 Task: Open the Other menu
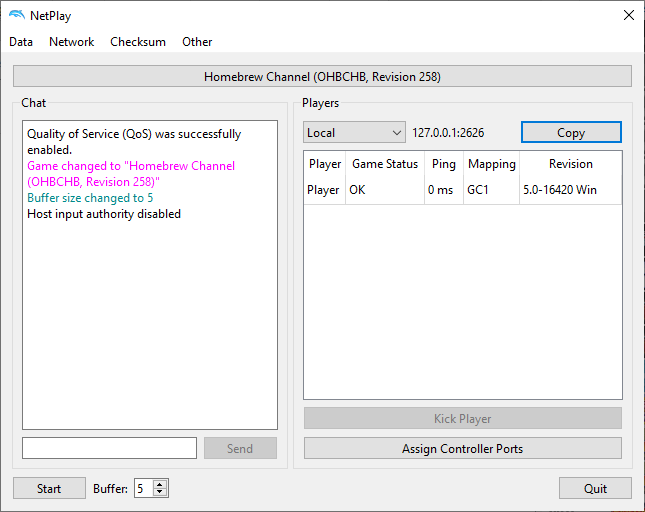[197, 42]
